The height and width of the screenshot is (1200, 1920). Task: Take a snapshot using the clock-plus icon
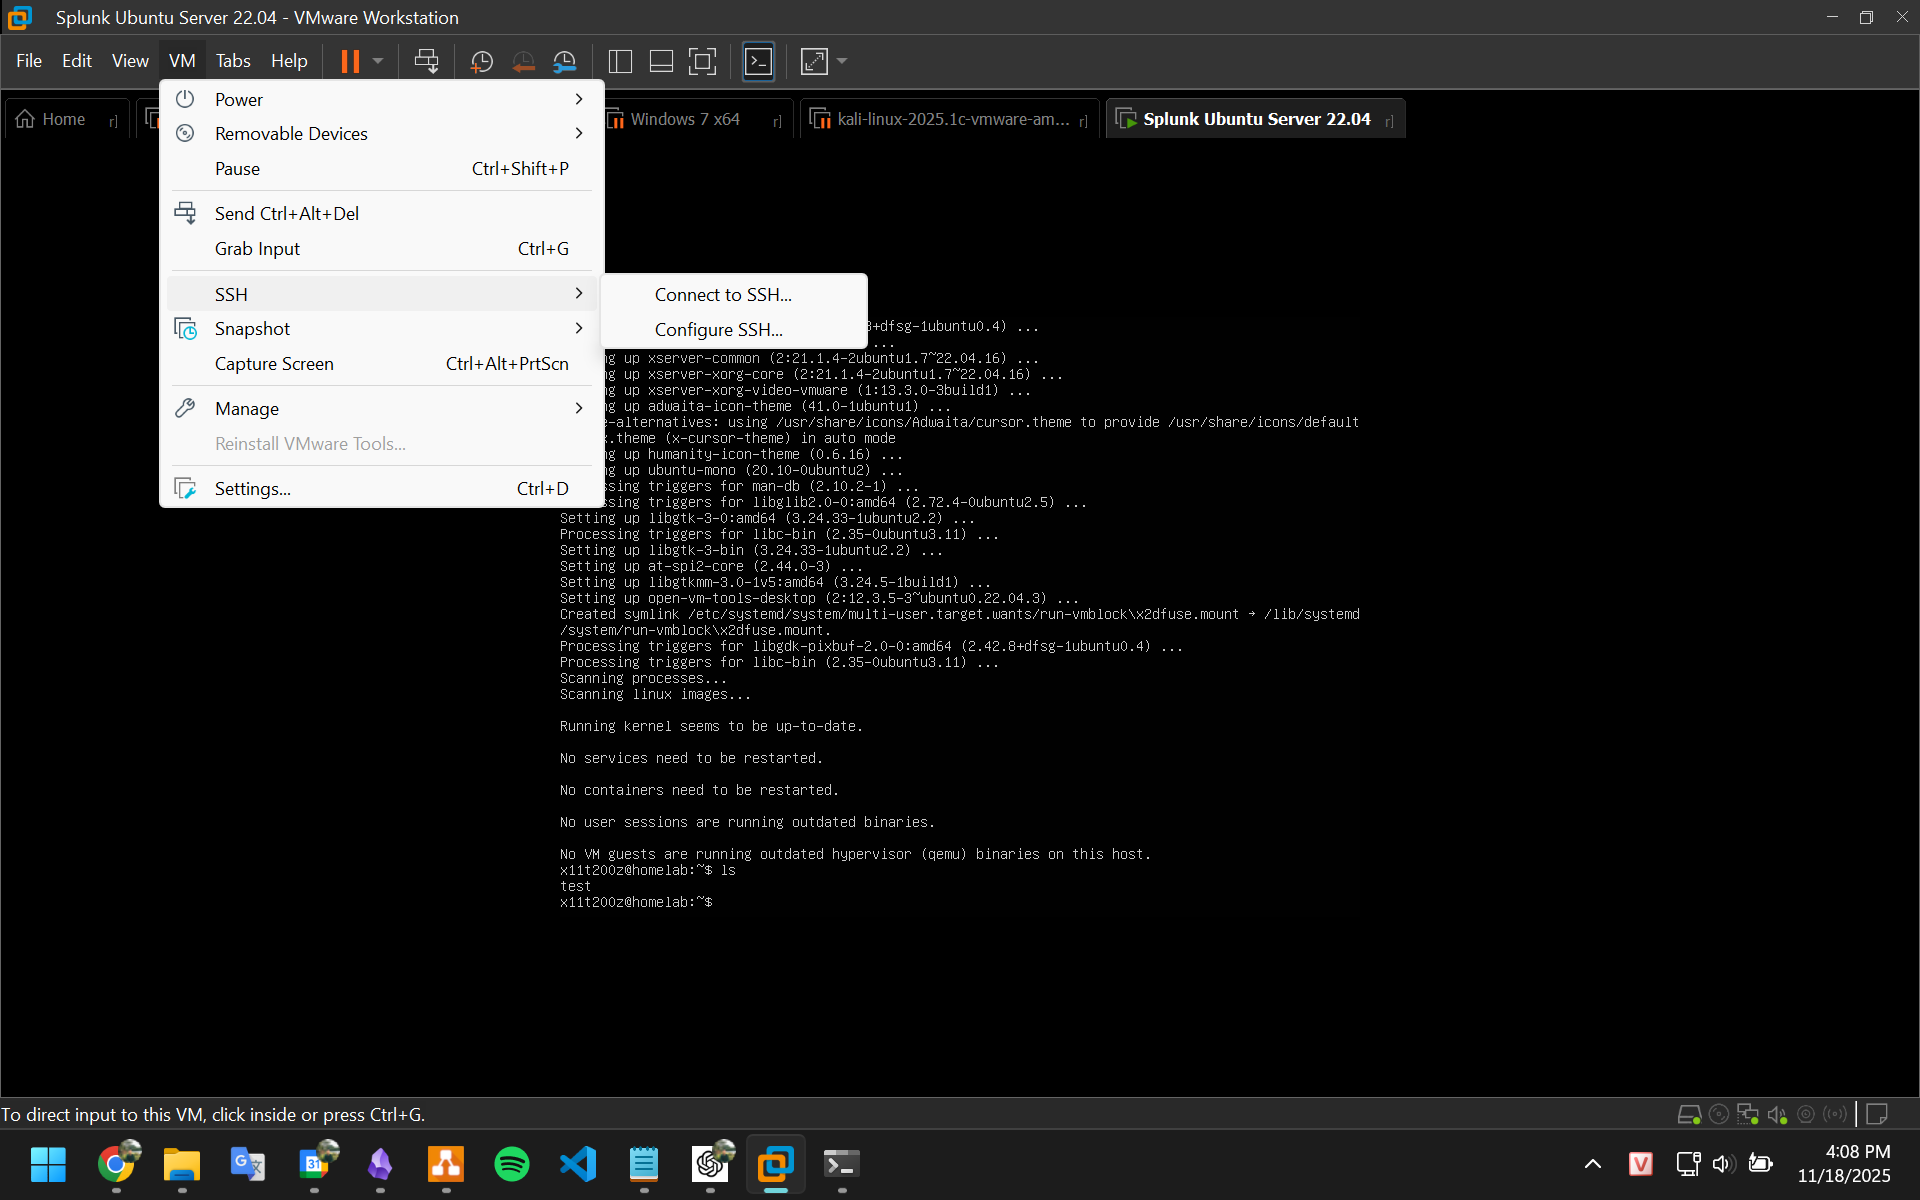(x=481, y=61)
